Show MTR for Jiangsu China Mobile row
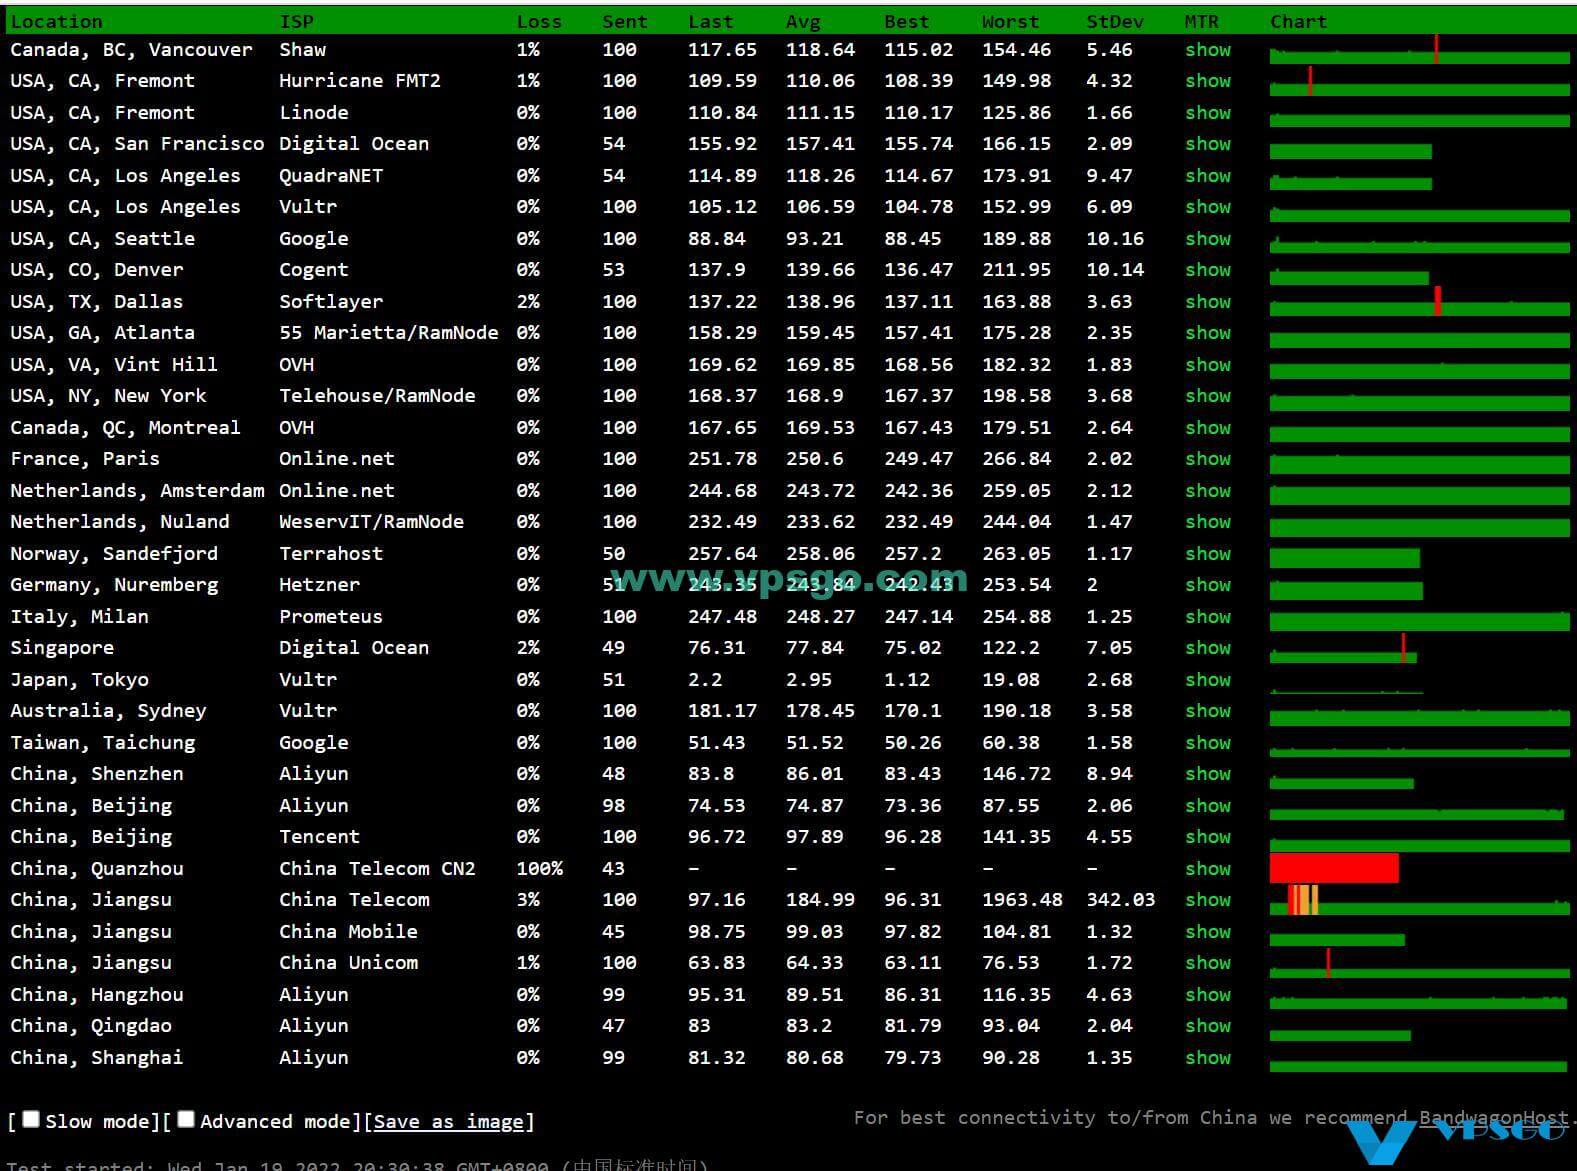 pos(1208,932)
